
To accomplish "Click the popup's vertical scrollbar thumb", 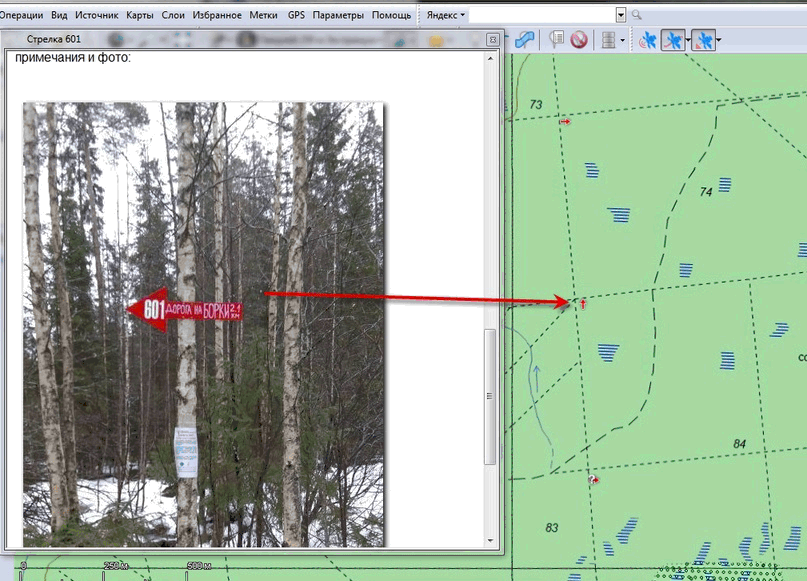I will pos(490,395).
